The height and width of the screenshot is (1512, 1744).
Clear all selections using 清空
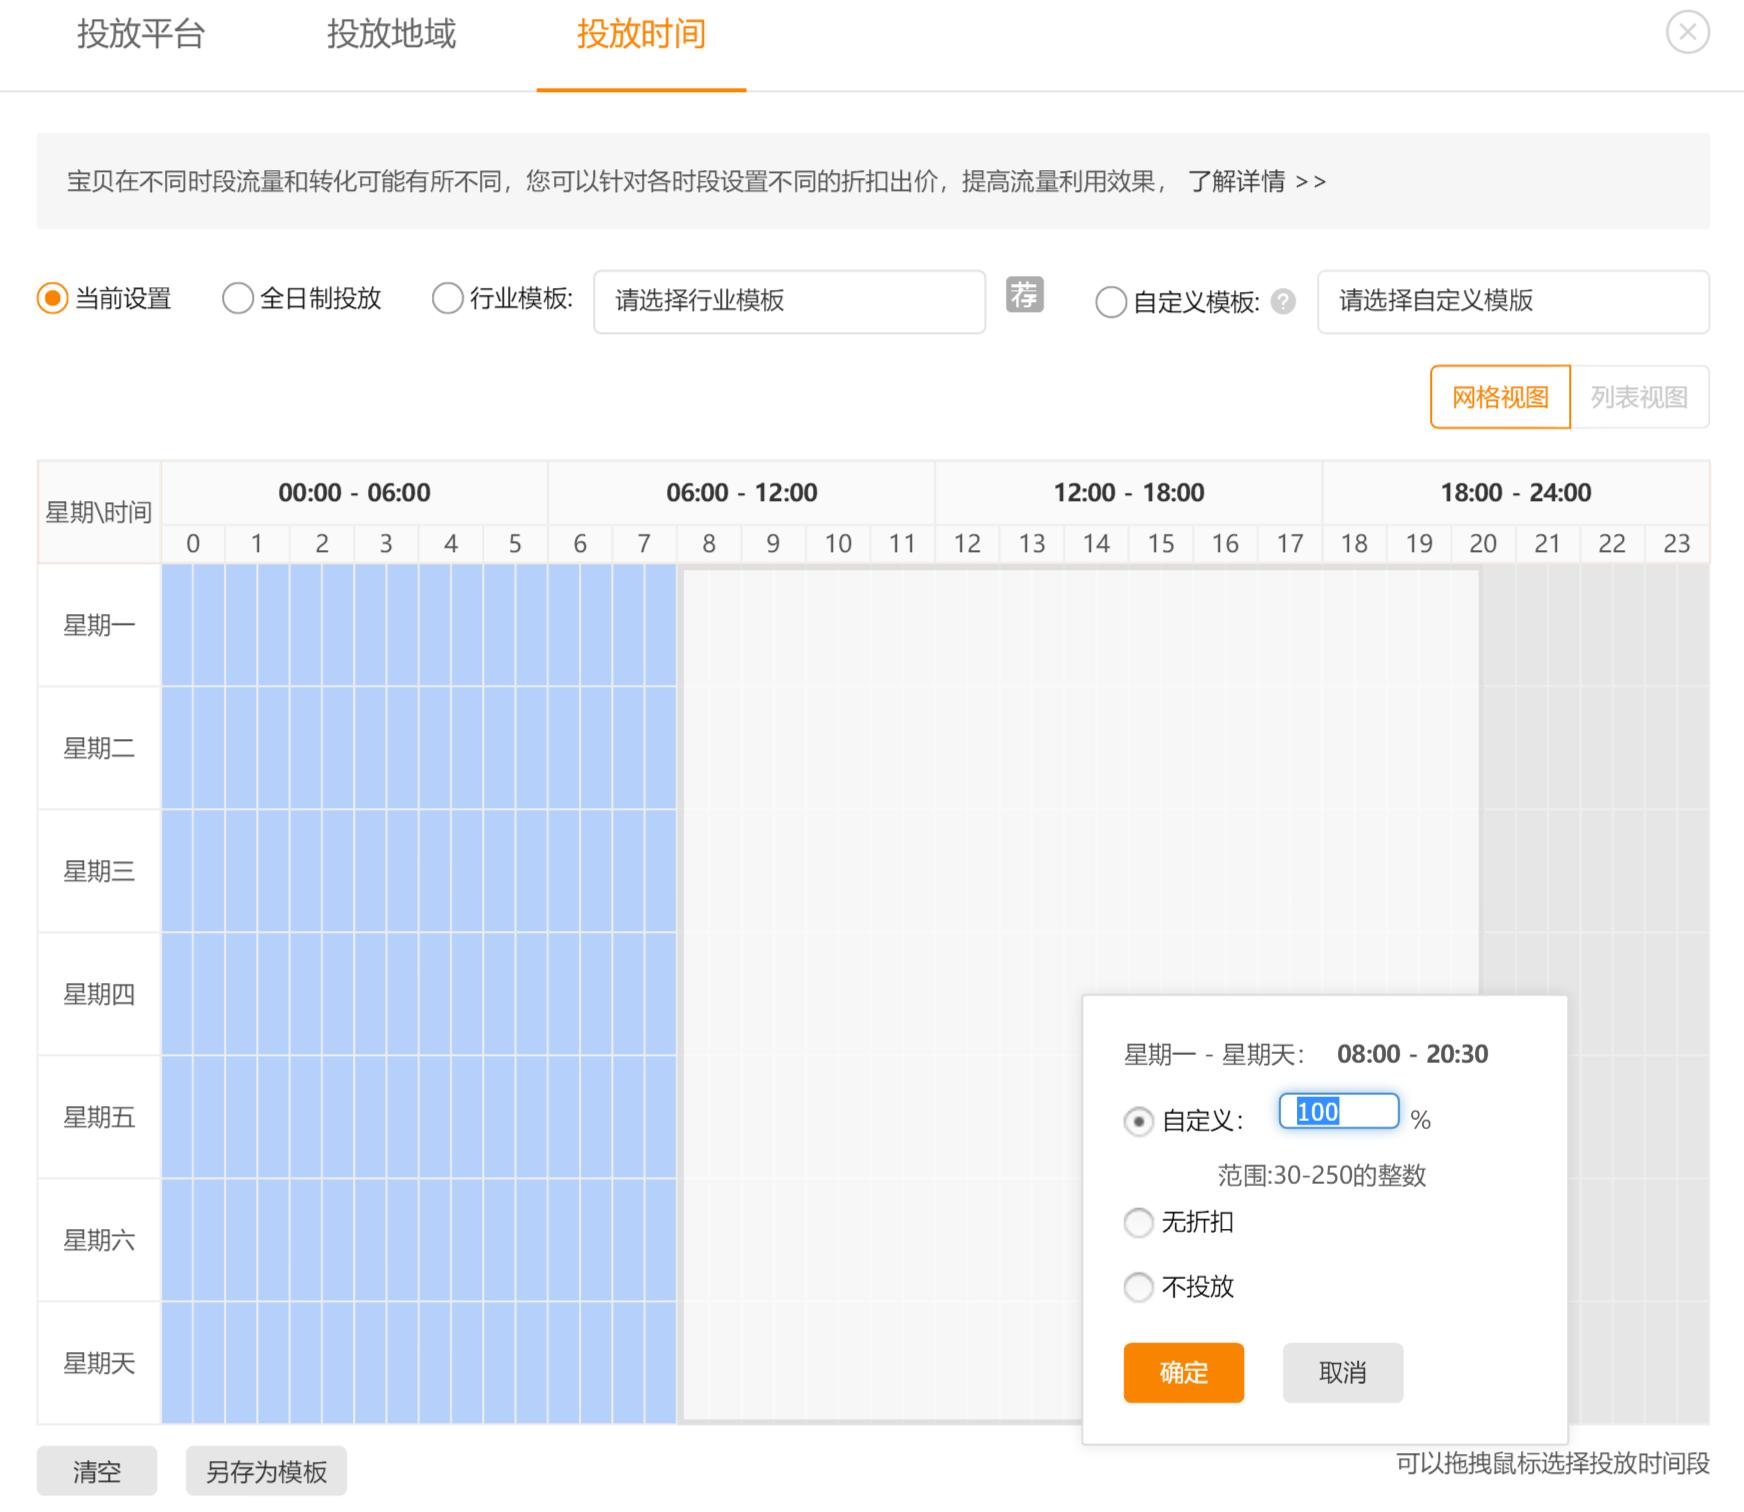pyautogui.click(x=96, y=1470)
